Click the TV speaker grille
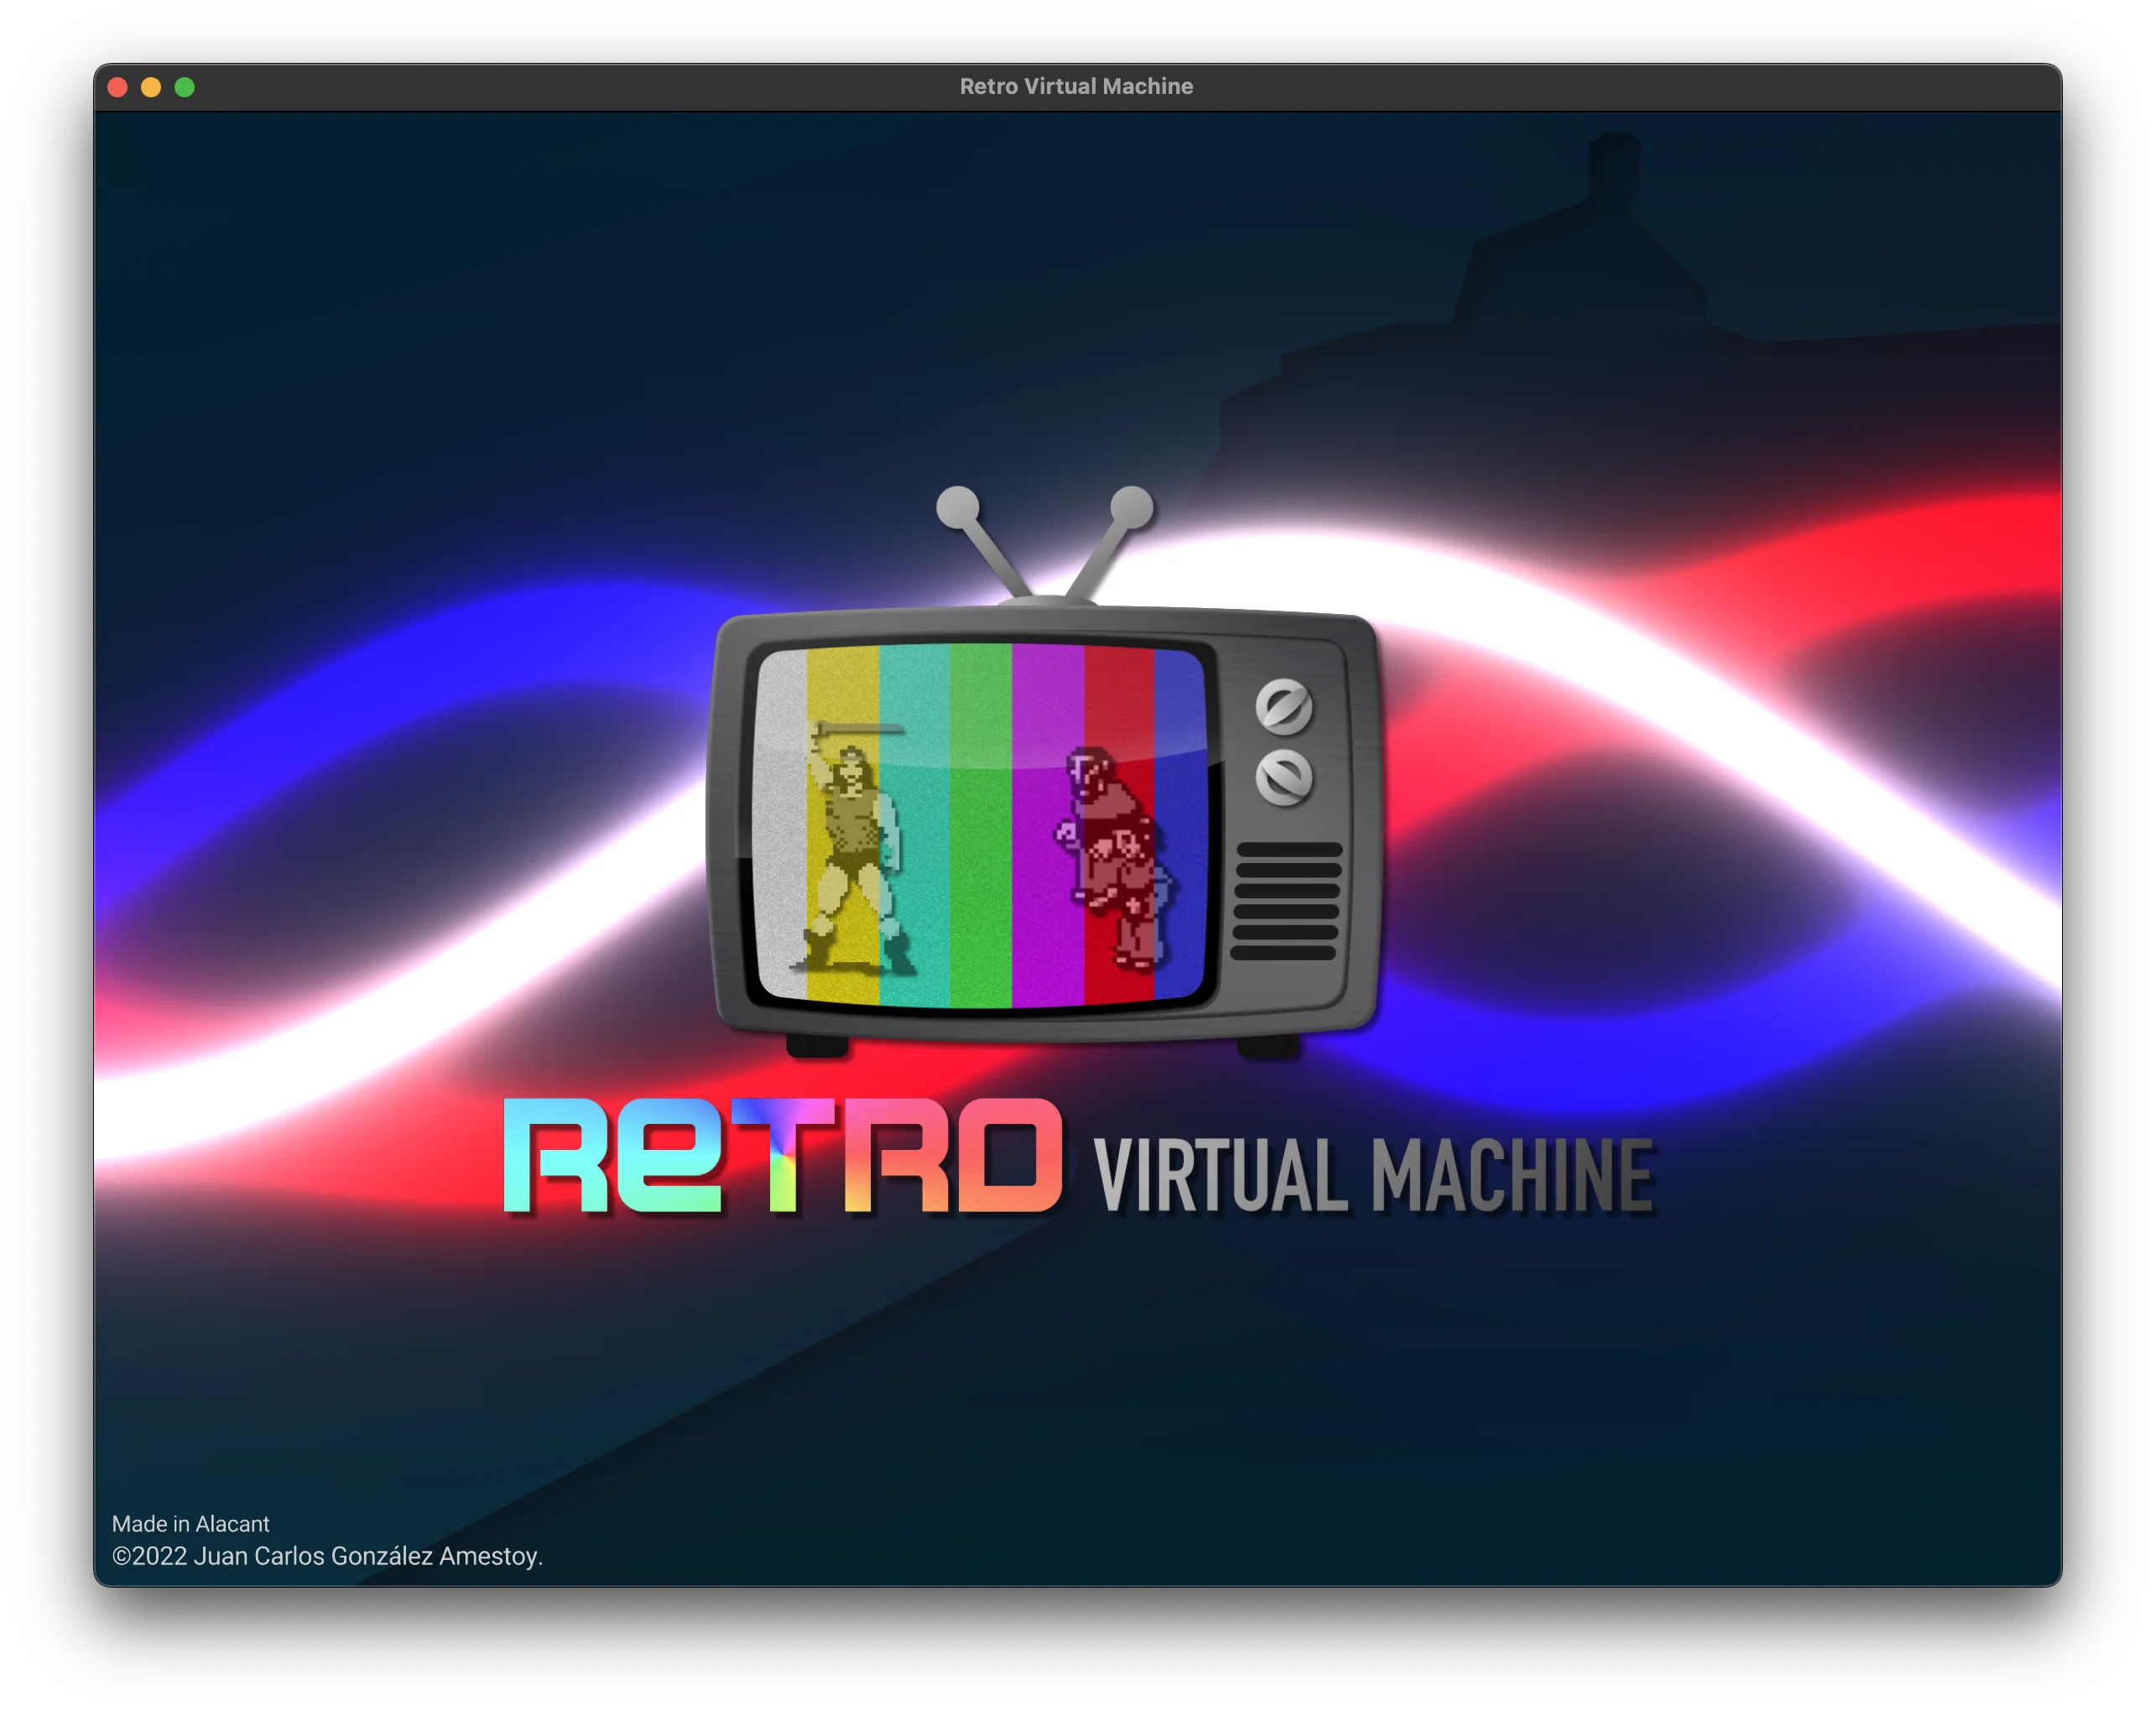This screenshot has height=1711, width=2156. (1286, 901)
